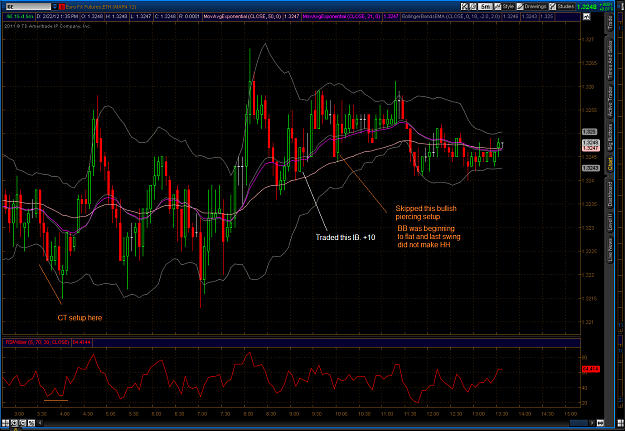This screenshot has width=625, height=431.
Task: Click the horizontal scrollbar thumb at bottom right
Action: (579, 423)
